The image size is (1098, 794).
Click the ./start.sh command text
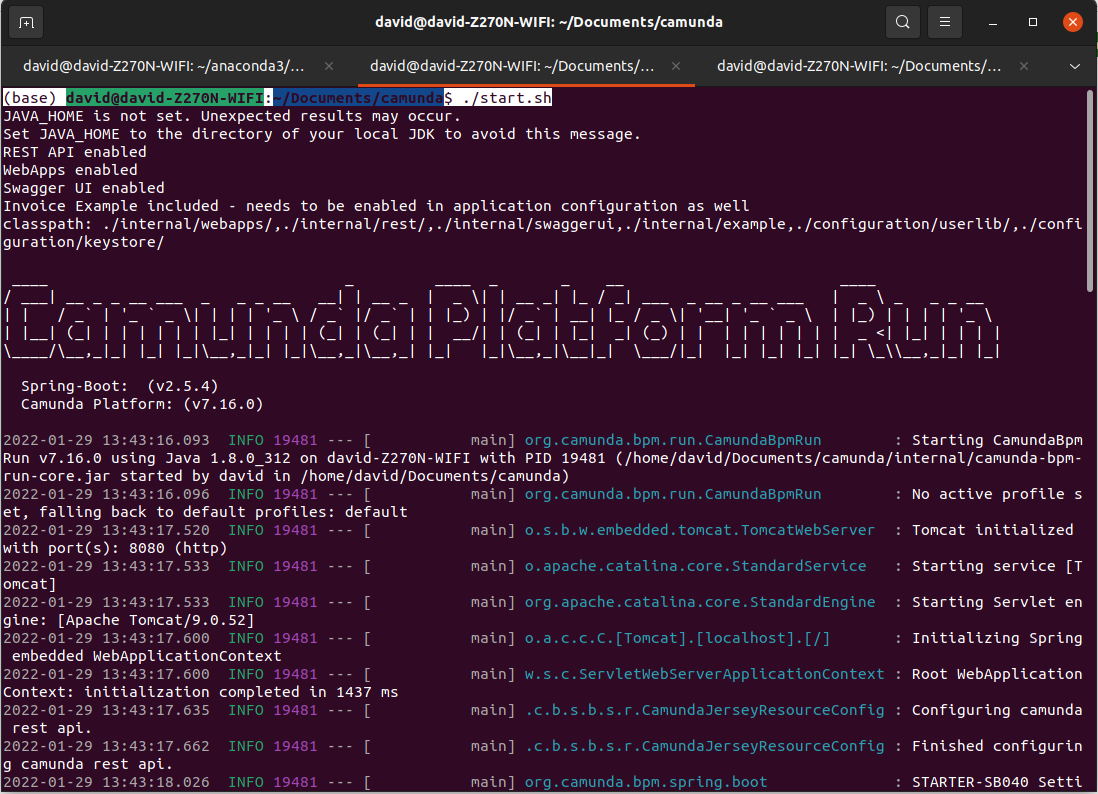pos(507,98)
